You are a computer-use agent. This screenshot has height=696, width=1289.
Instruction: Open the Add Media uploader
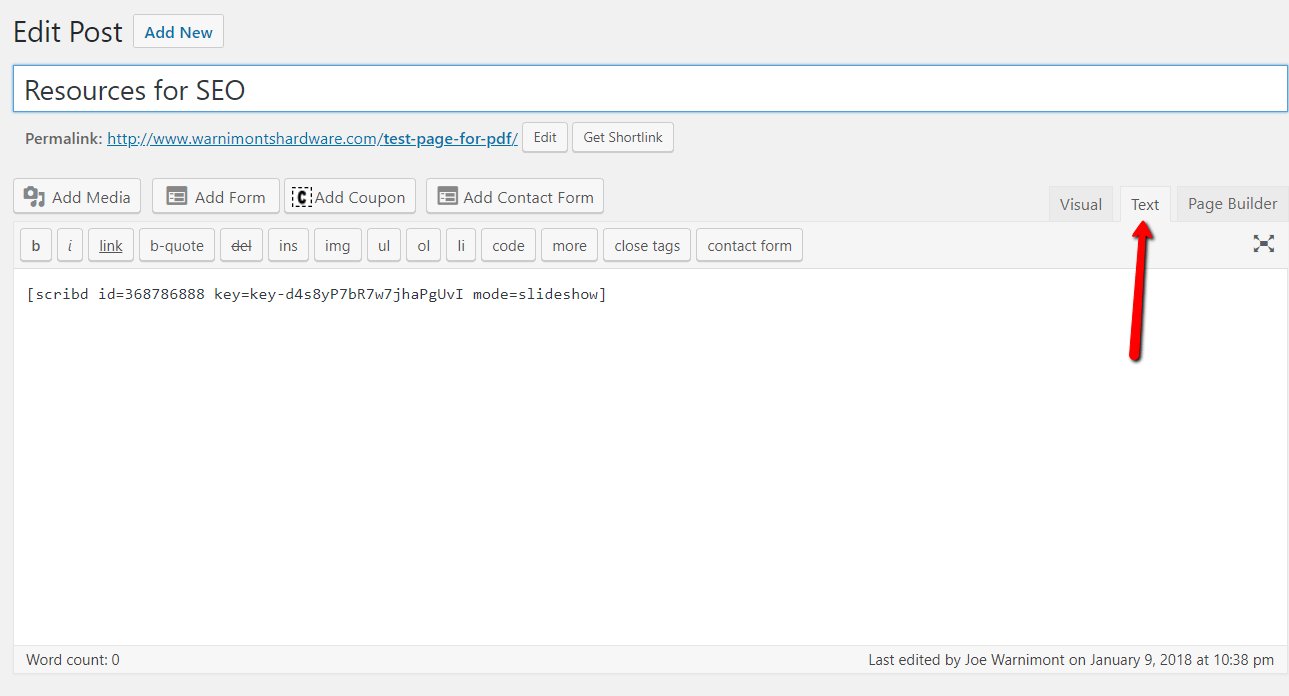[x=77, y=197]
